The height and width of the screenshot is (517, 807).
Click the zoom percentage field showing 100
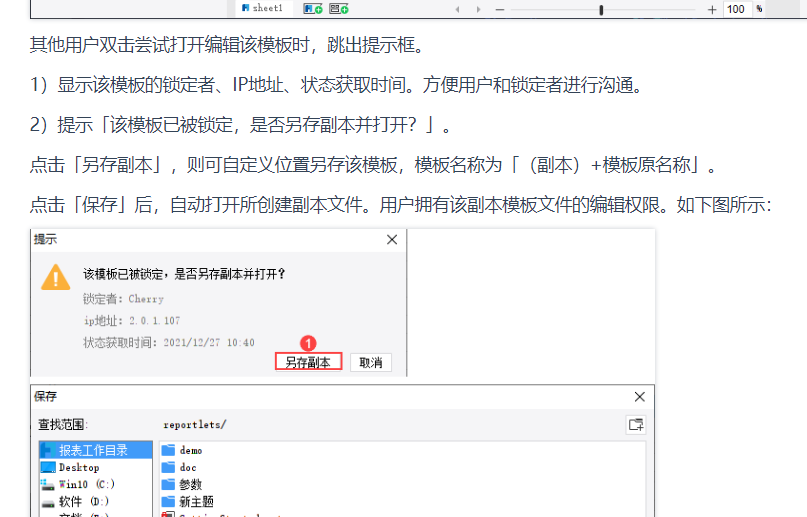coord(736,9)
